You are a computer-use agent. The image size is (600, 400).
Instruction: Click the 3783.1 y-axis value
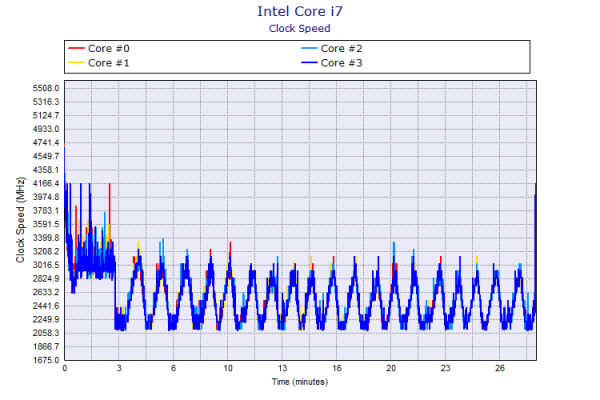46,211
